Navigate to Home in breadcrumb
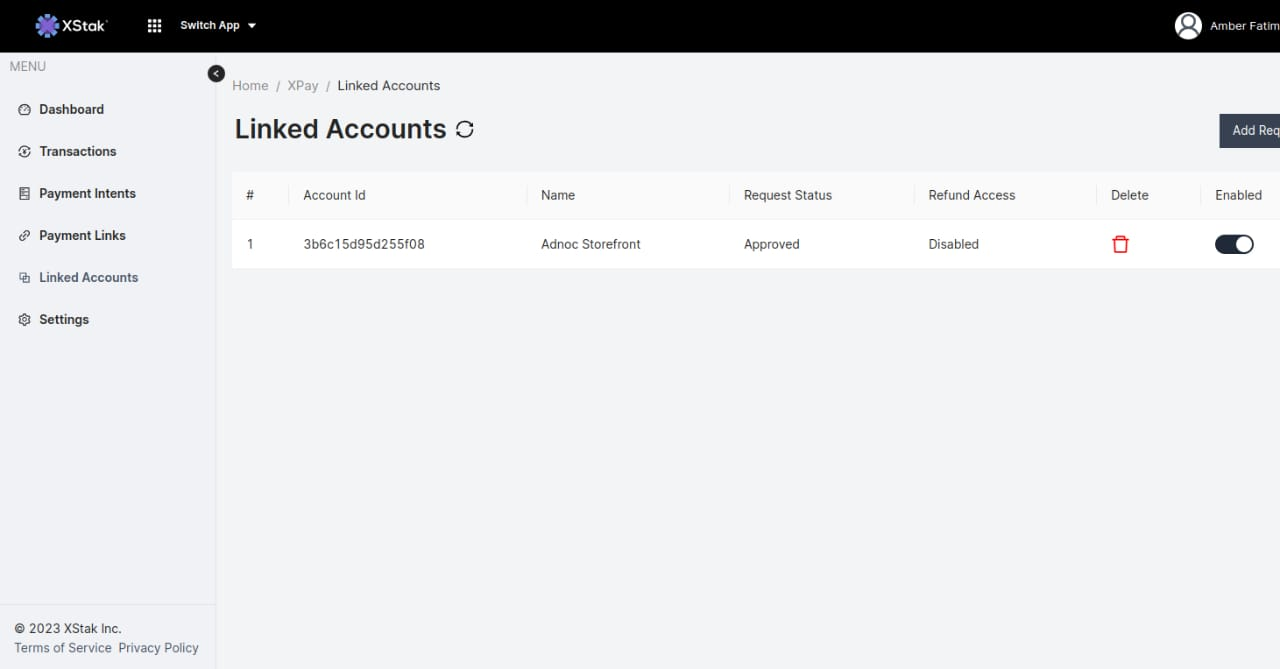Image resolution: width=1280 pixels, height=669 pixels. (250, 86)
